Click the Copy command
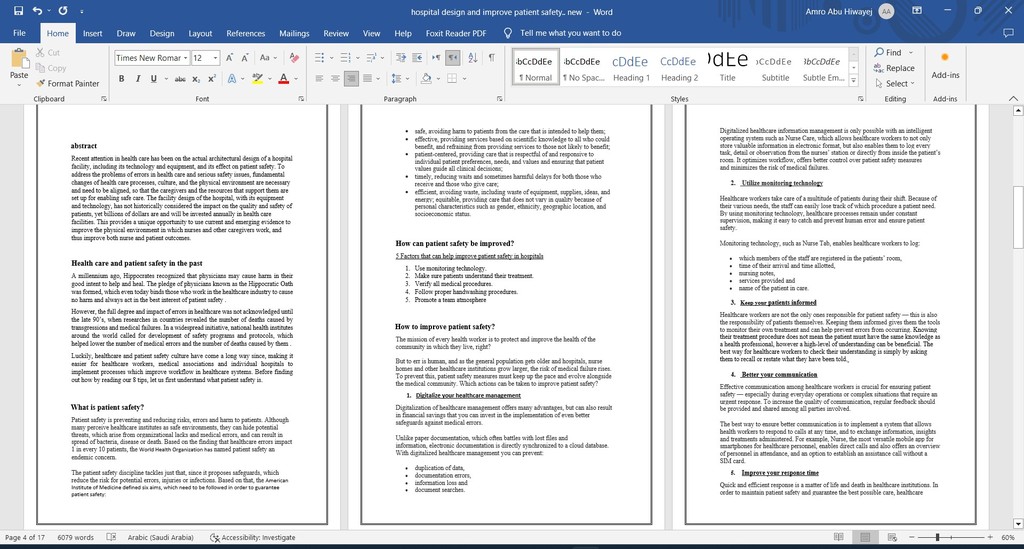Image resolution: width=1024 pixels, height=549 pixels. 51,68
